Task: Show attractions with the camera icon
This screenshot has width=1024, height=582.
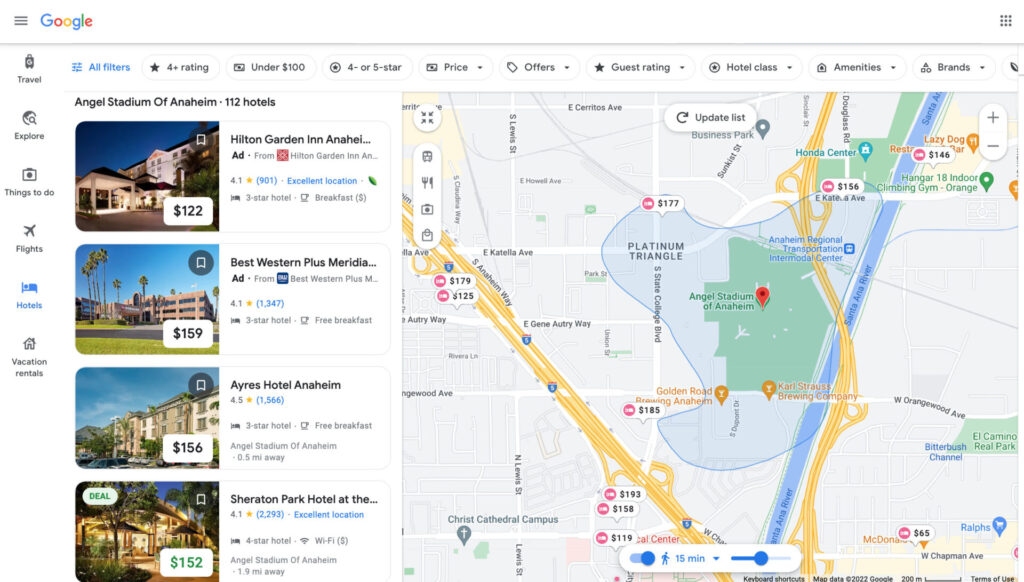Action: click(427, 209)
